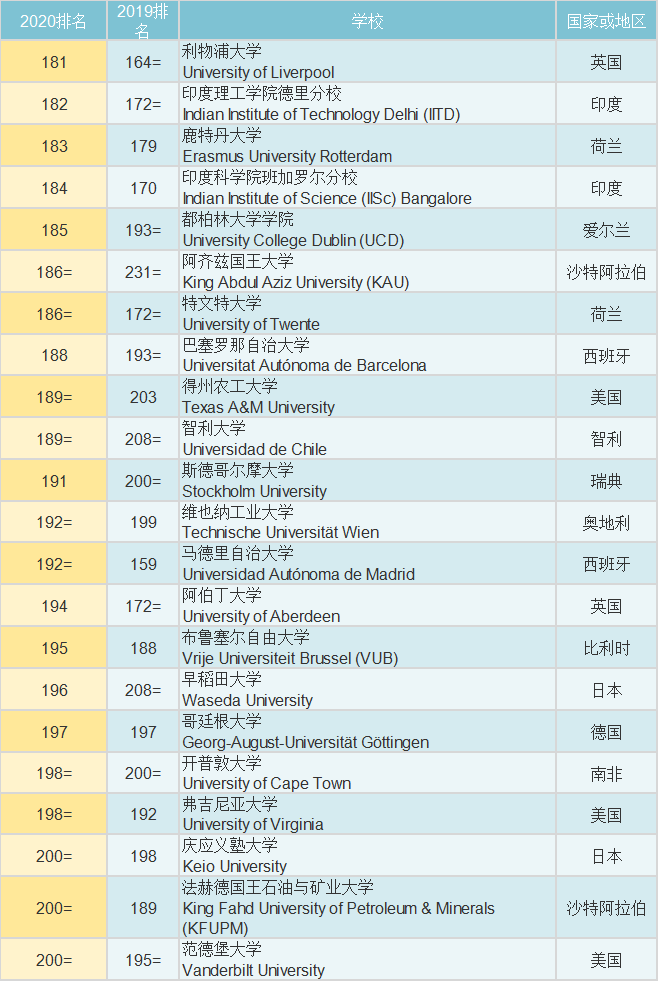658x981 pixels.
Task: Click 2019 rank cell 203
Action: (143, 397)
